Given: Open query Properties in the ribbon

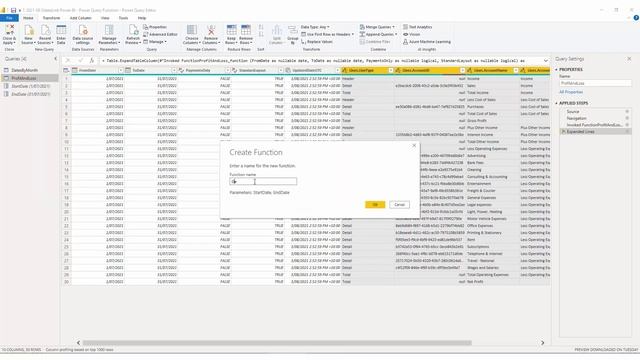Looking at the screenshot, I should 155,27.
